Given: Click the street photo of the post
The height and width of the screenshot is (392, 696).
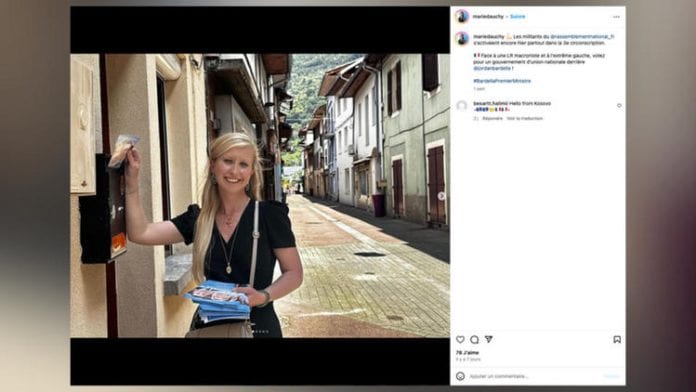Looking at the screenshot, I should coord(260,196).
